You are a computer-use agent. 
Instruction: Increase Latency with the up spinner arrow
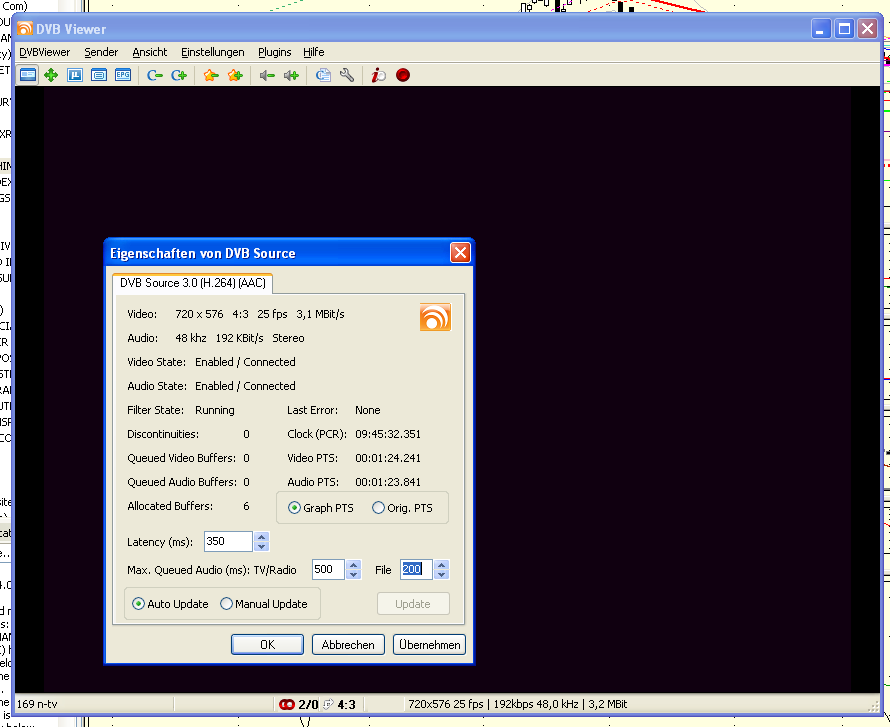pos(262,536)
